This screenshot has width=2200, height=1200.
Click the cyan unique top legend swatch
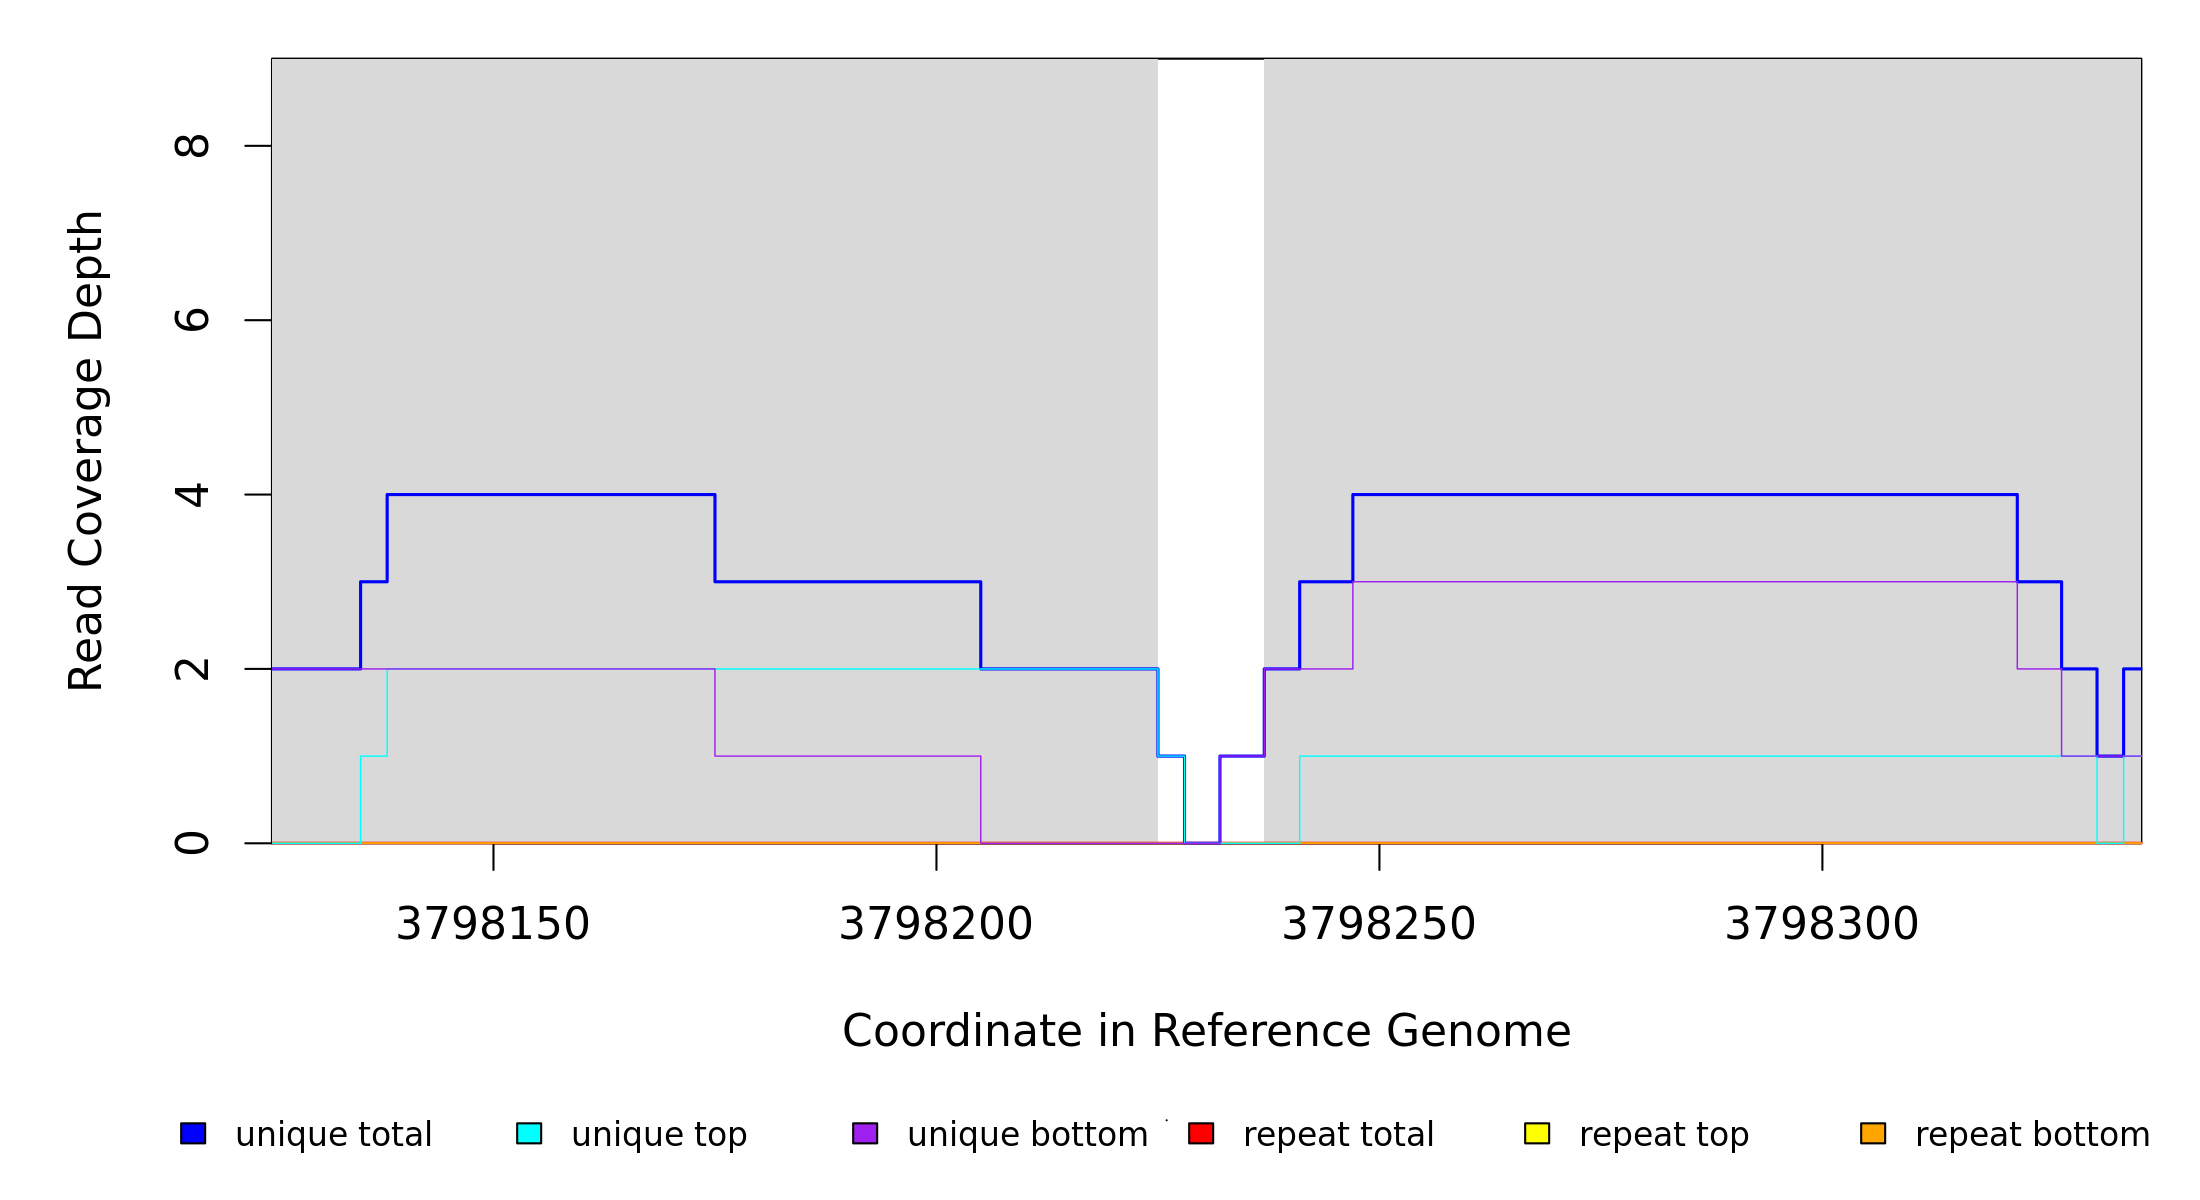[529, 1133]
